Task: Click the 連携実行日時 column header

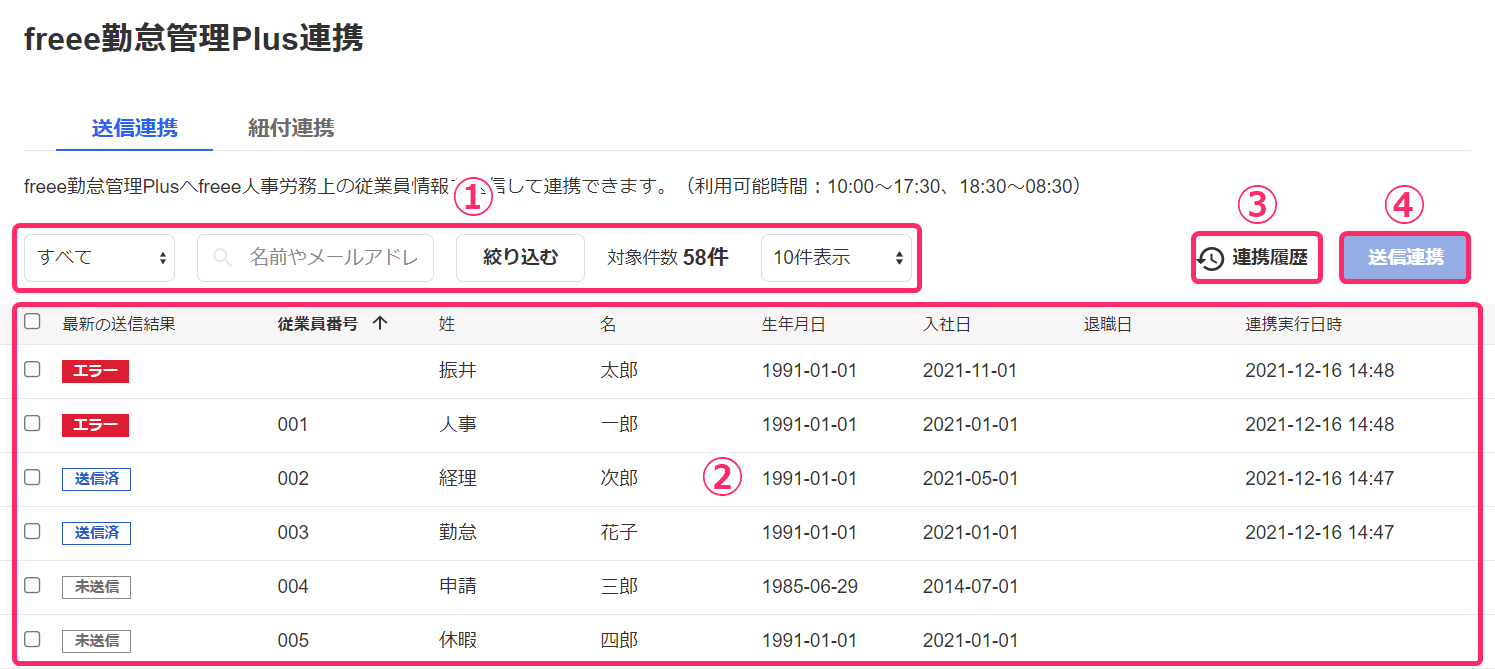Action: click(1293, 324)
